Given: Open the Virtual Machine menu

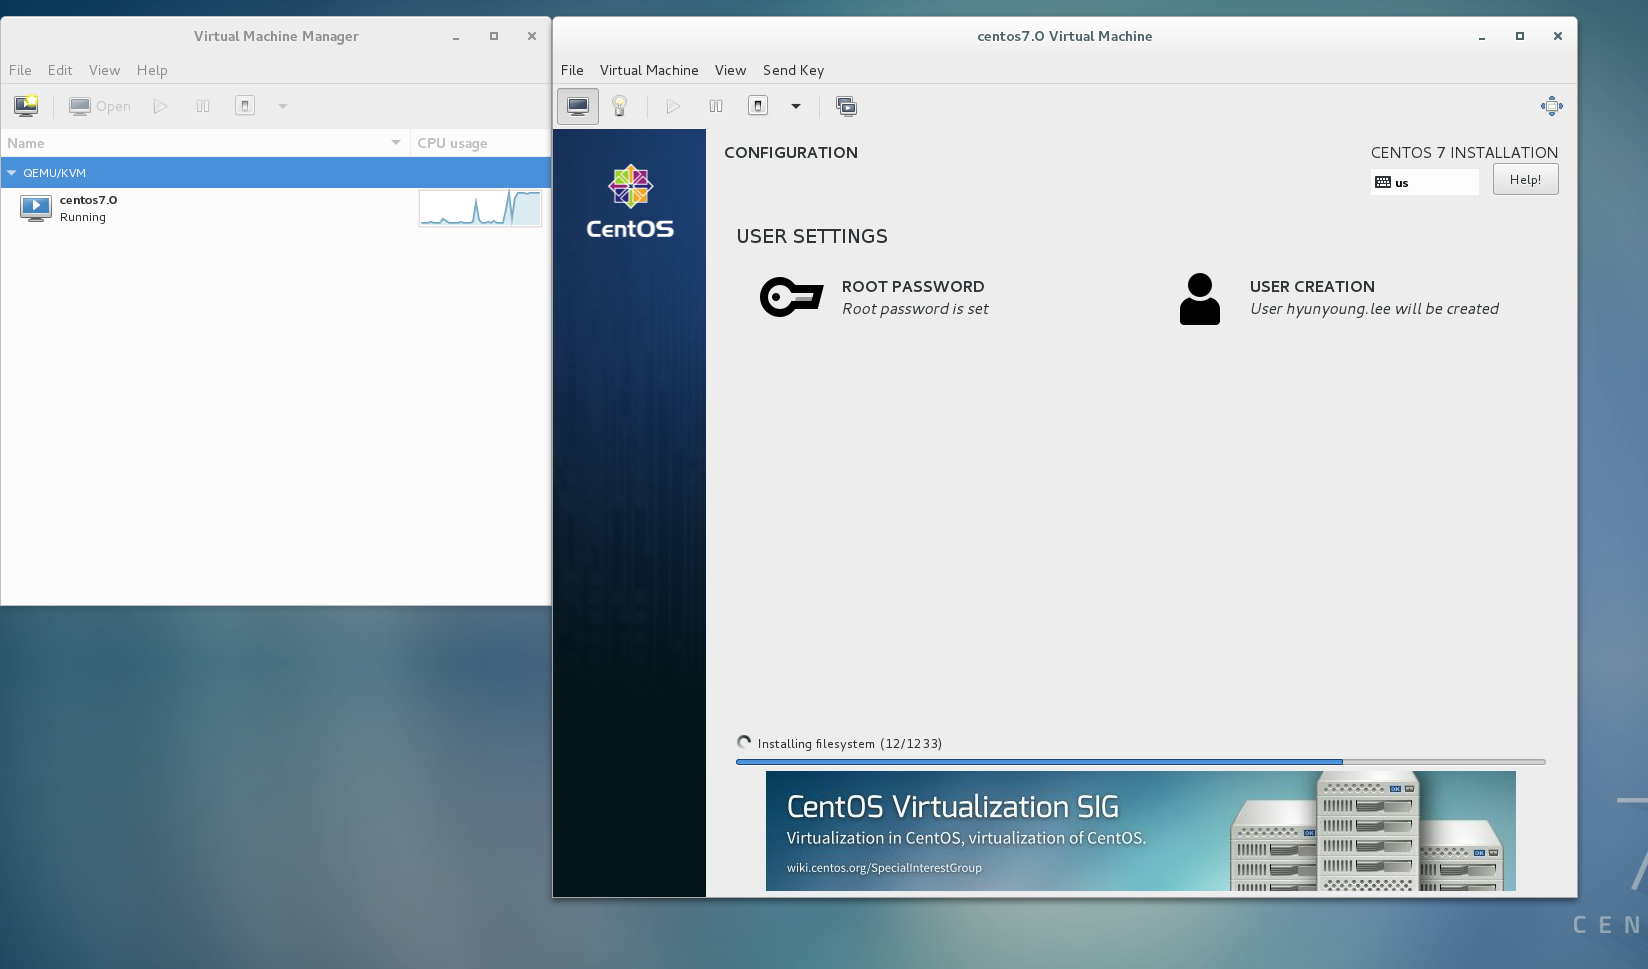Looking at the screenshot, I should tap(649, 70).
